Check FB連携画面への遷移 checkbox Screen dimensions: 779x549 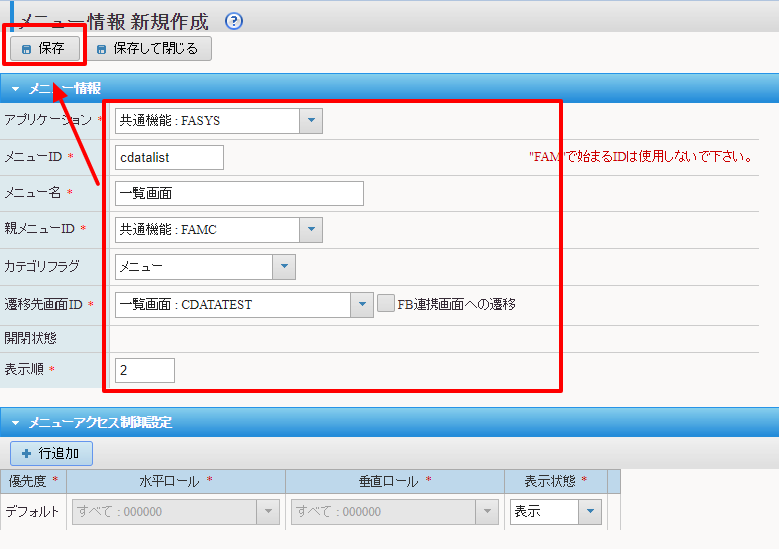click(x=386, y=304)
